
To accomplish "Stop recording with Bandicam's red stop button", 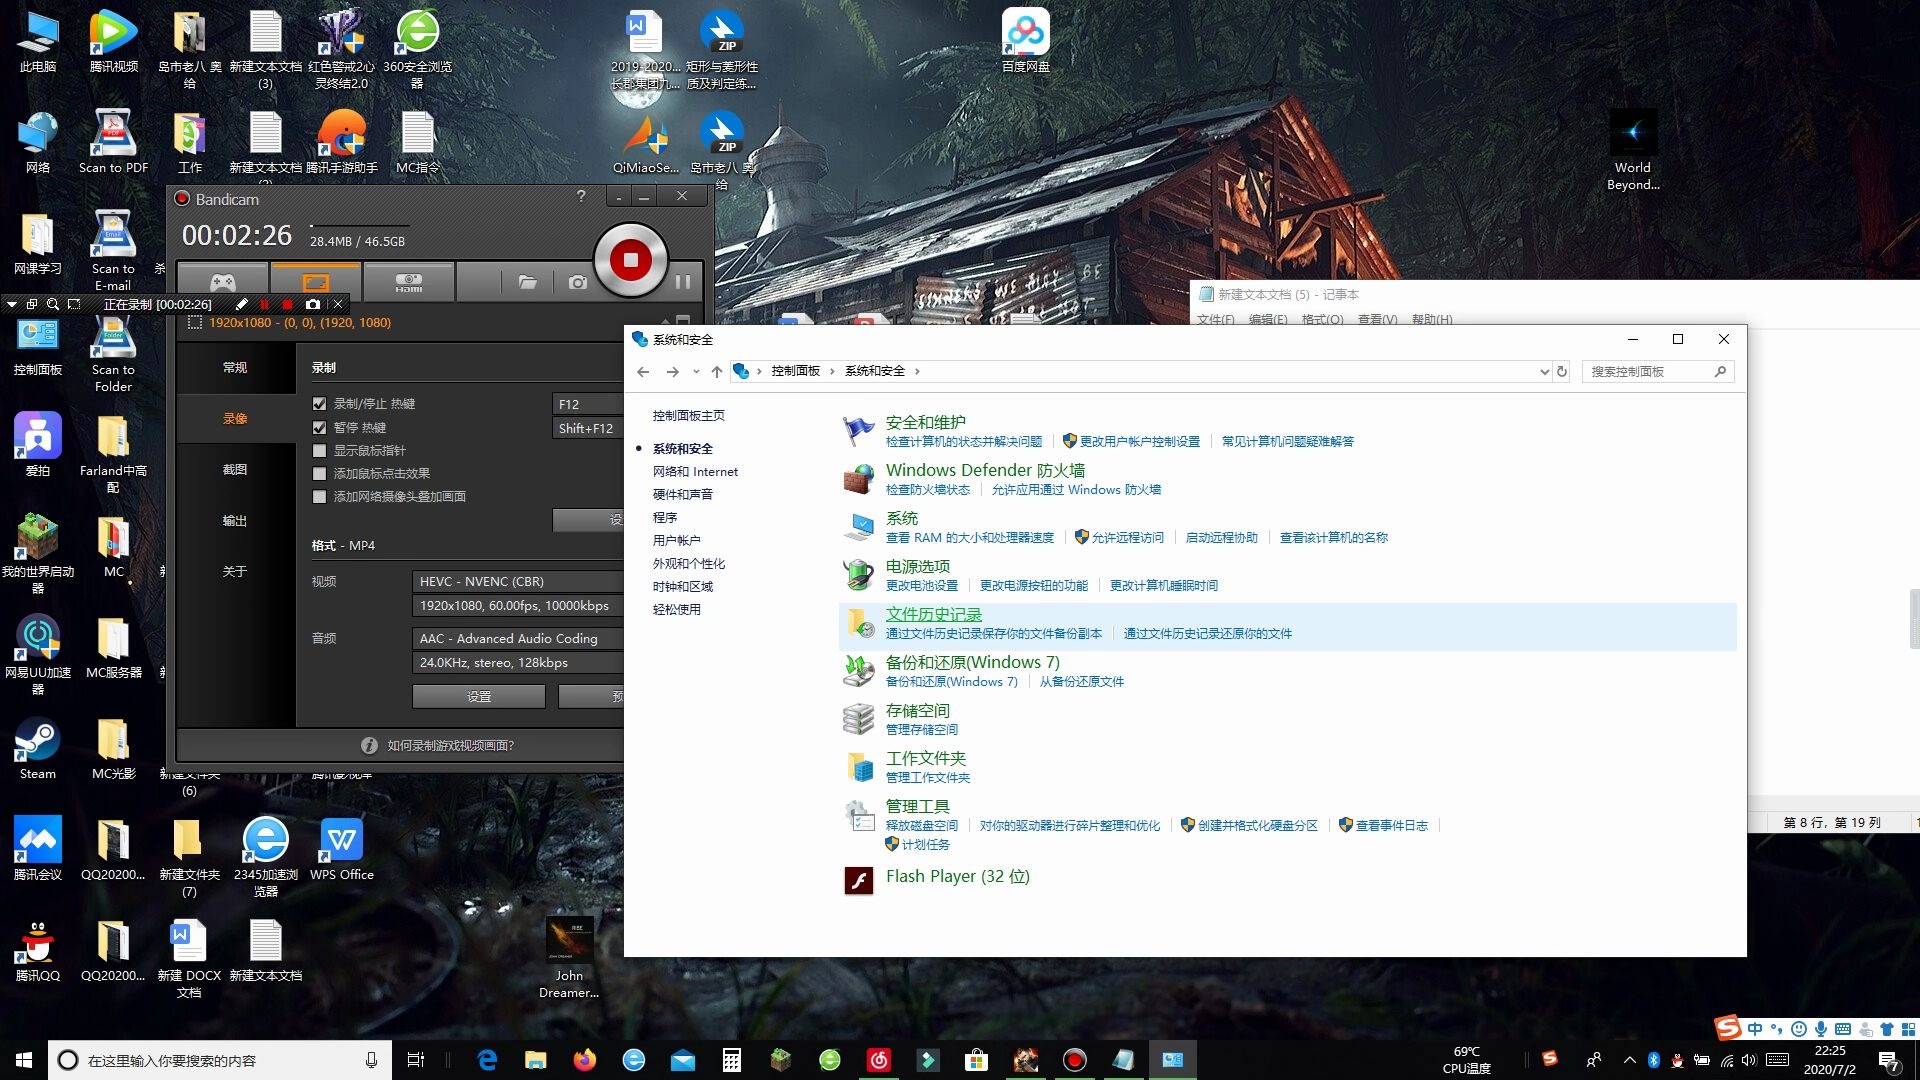I will (x=630, y=260).
